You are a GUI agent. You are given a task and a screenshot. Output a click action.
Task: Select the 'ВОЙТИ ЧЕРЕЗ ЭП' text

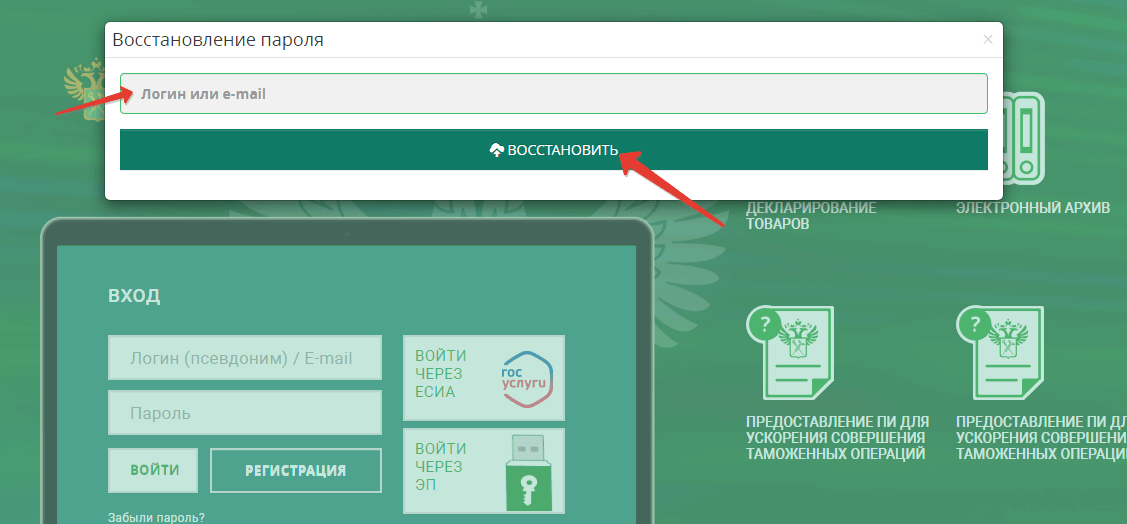pos(440,467)
